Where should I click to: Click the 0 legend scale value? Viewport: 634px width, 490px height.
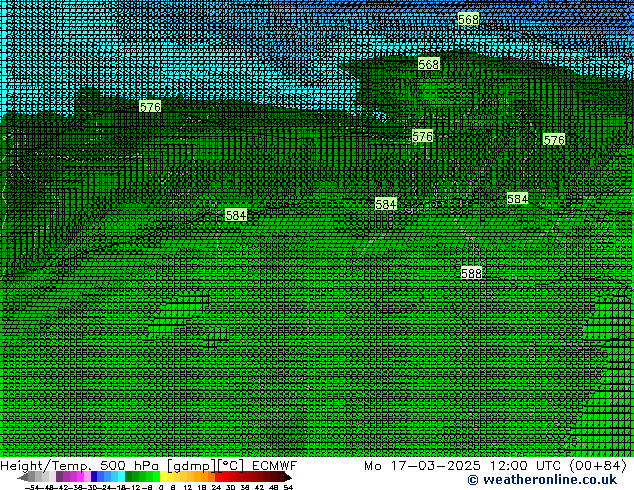(161, 487)
